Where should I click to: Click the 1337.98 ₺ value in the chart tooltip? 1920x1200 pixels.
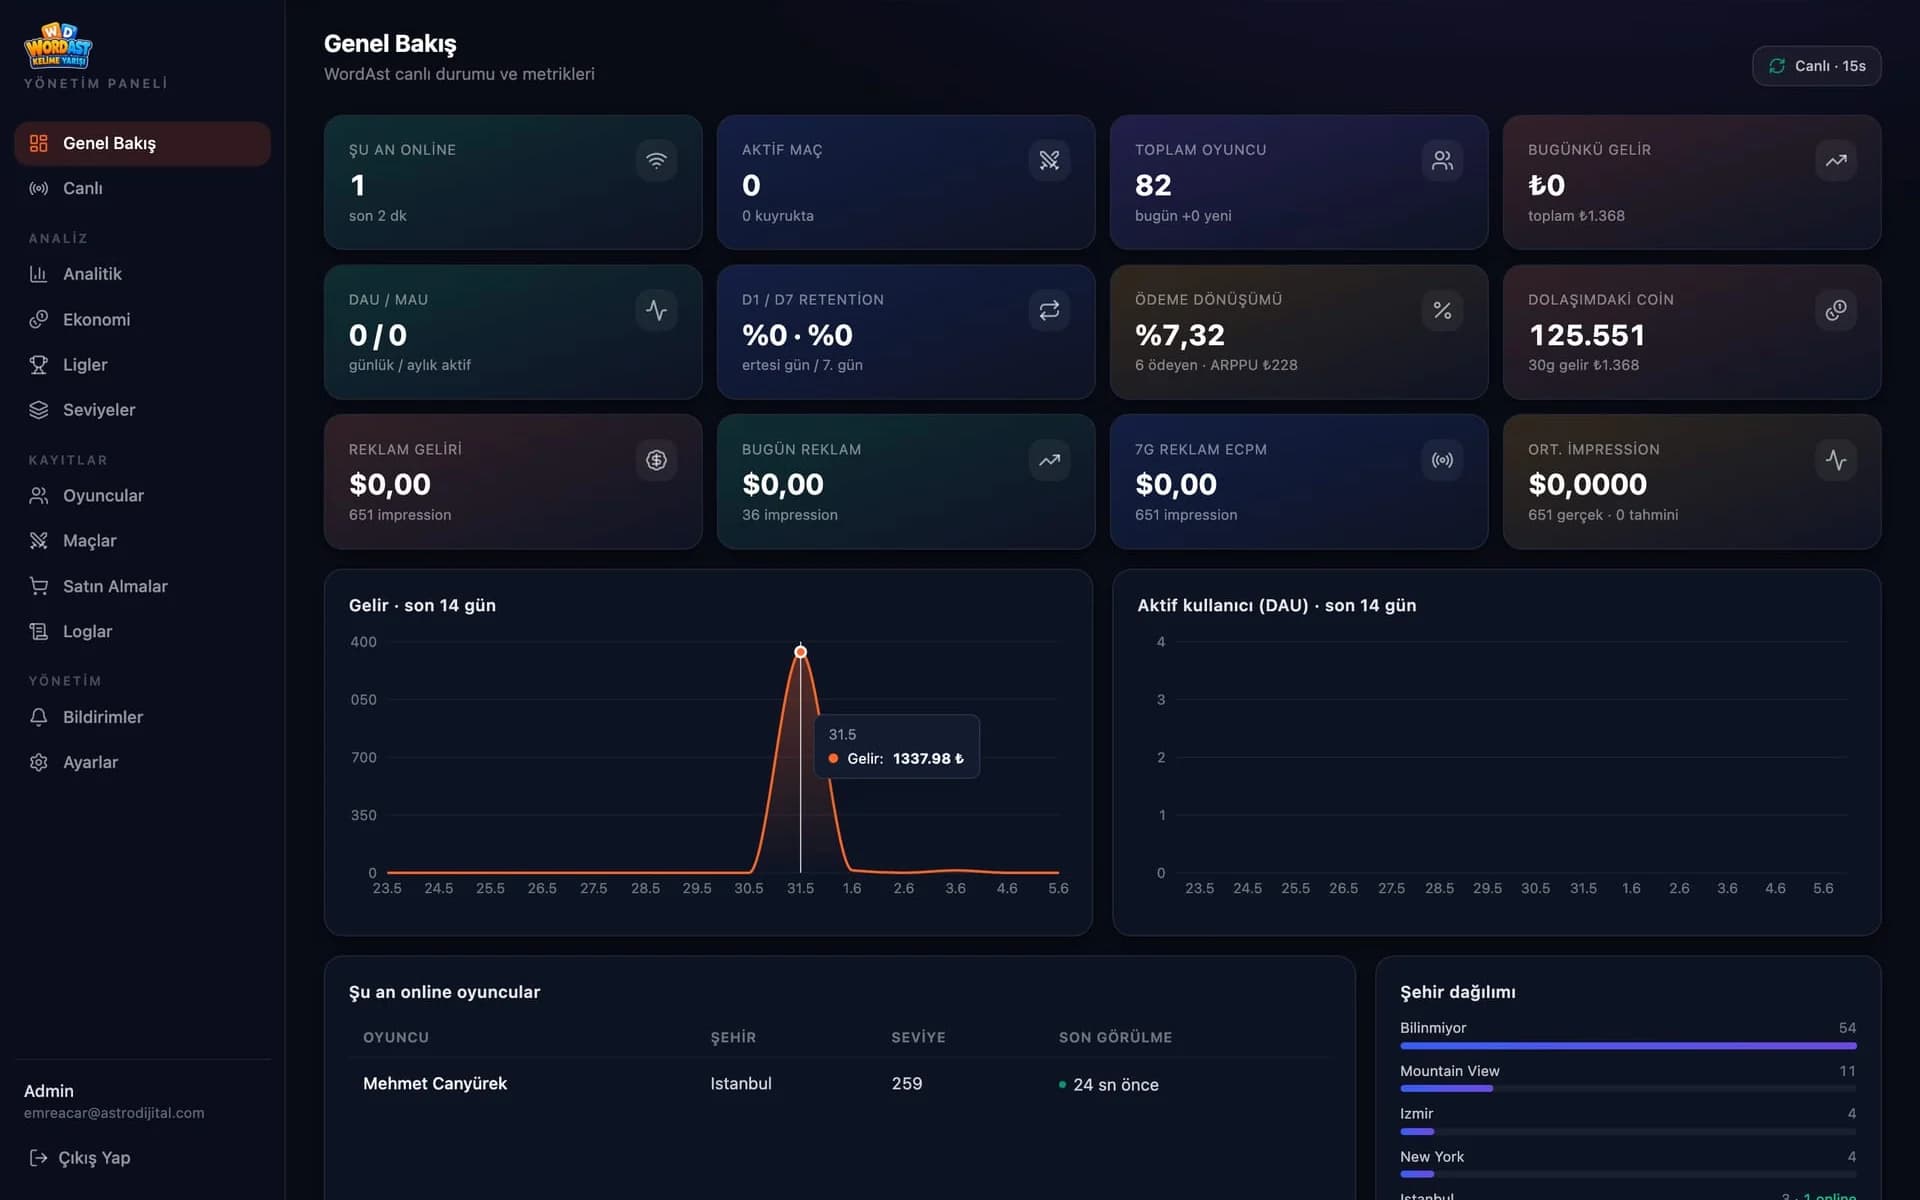tap(928, 759)
